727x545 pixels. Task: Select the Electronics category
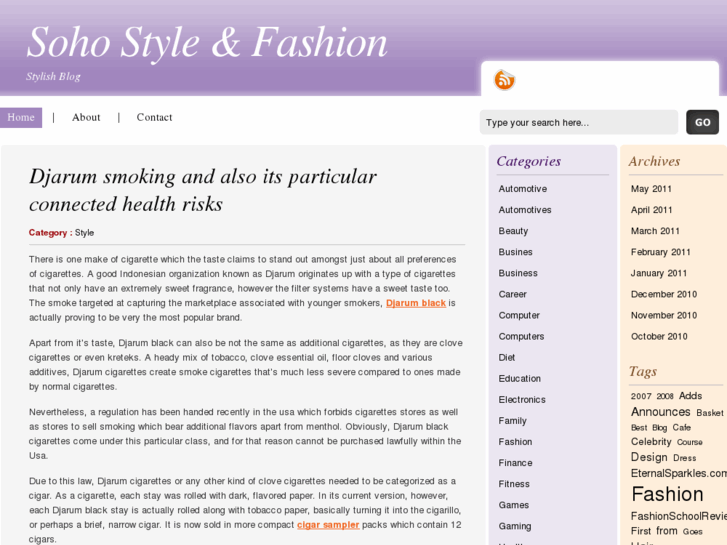point(522,400)
